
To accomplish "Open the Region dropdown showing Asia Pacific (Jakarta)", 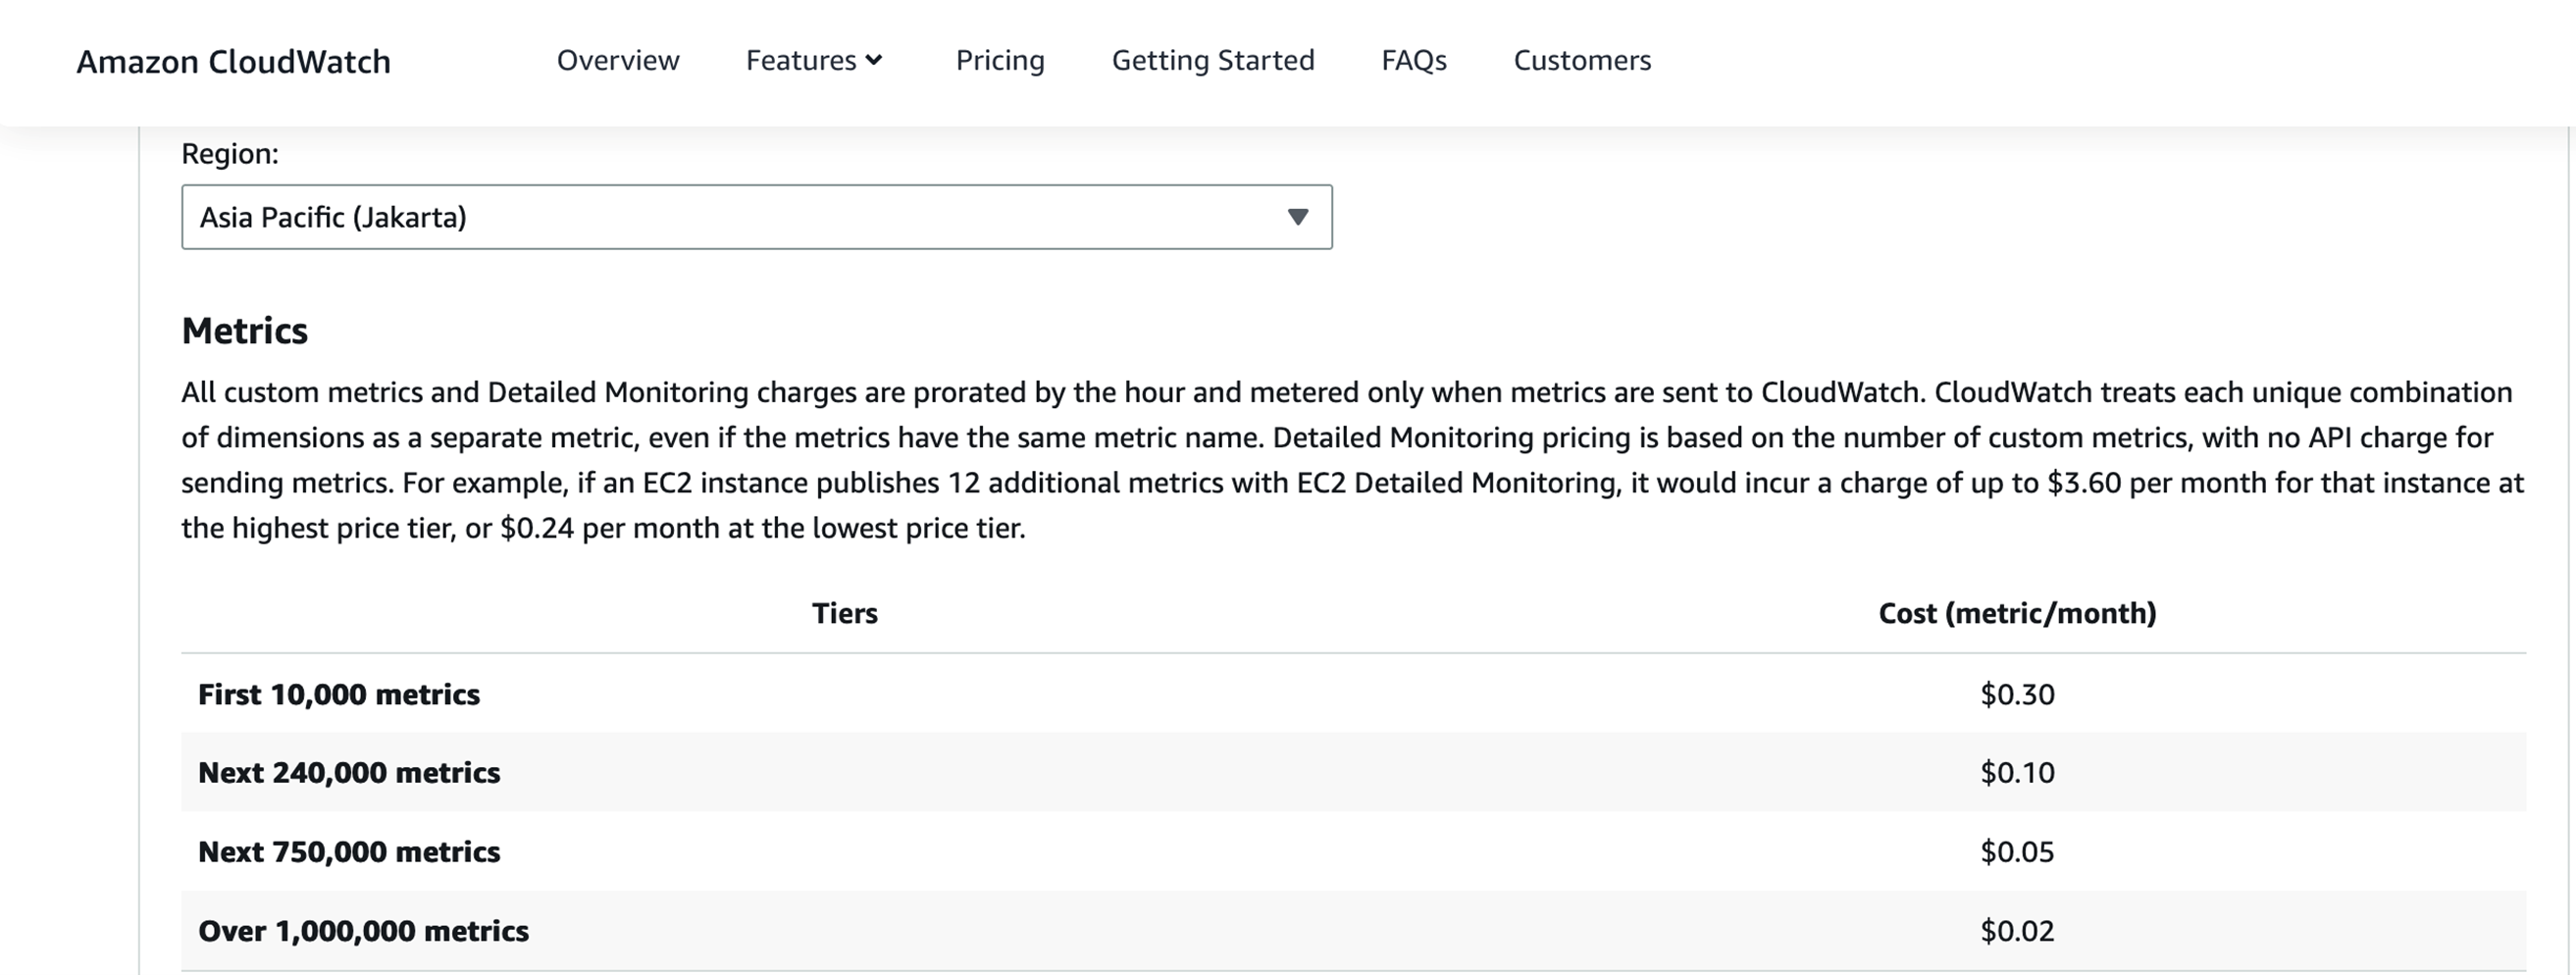I will point(757,217).
